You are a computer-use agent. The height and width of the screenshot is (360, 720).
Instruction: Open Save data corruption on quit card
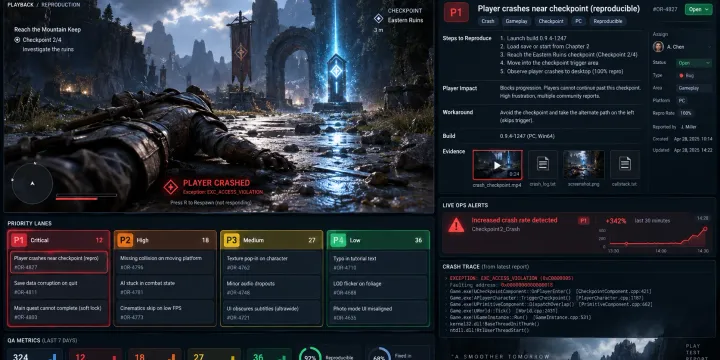(x=59, y=287)
